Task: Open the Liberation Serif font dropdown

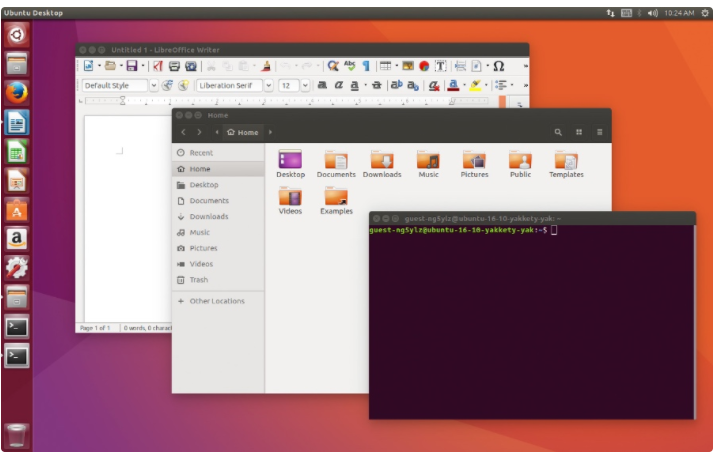Action: coord(268,85)
